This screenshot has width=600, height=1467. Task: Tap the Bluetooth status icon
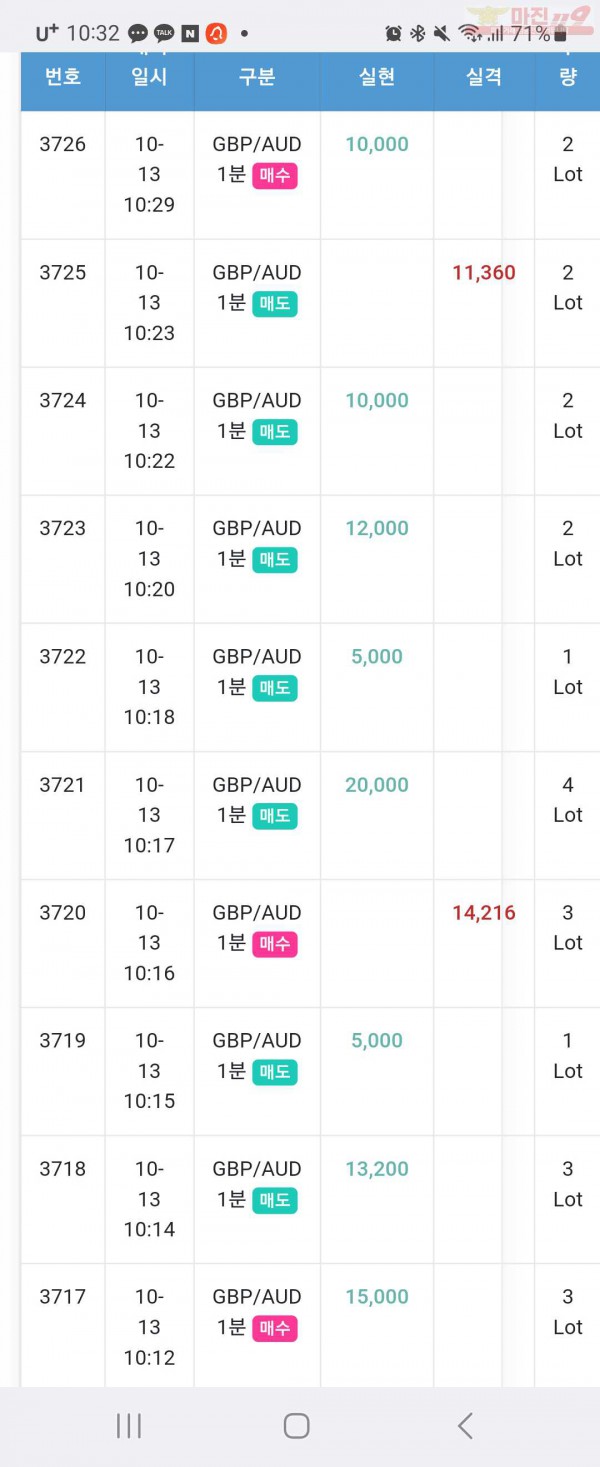pyautogui.click(x=418, y=34)
